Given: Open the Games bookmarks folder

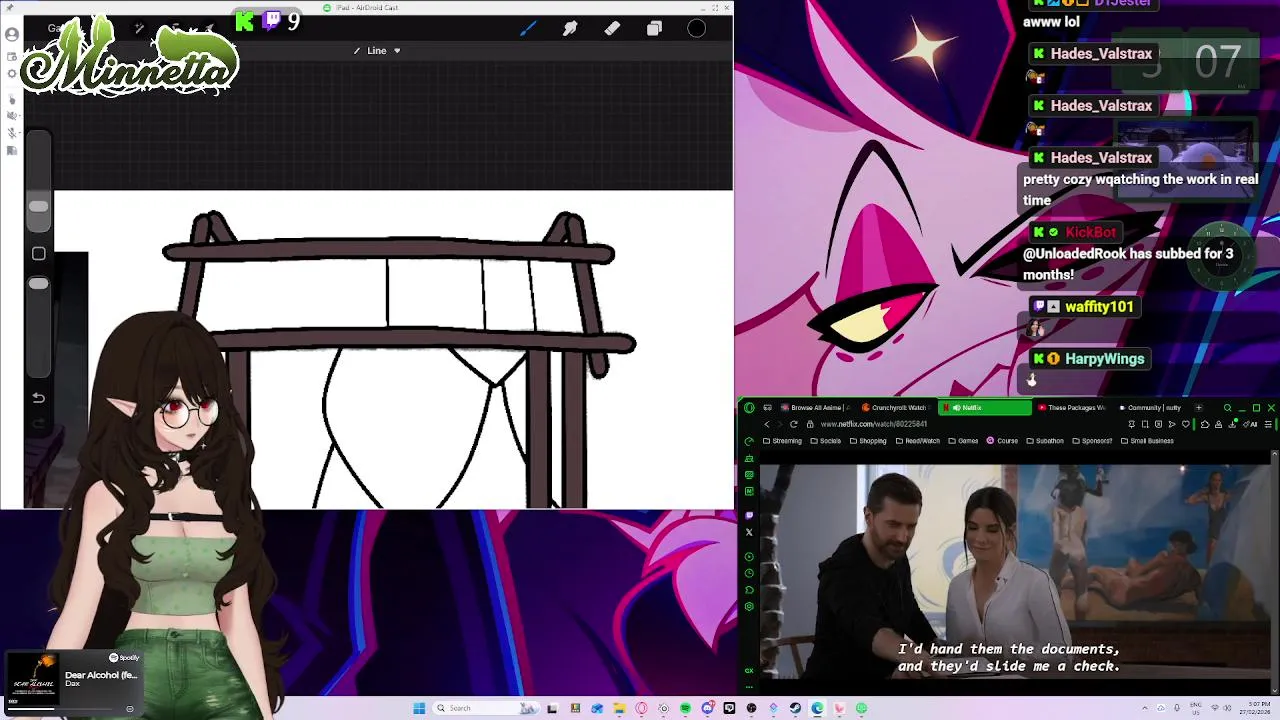Looking at the screenshot, I should (x=963, y=441).
